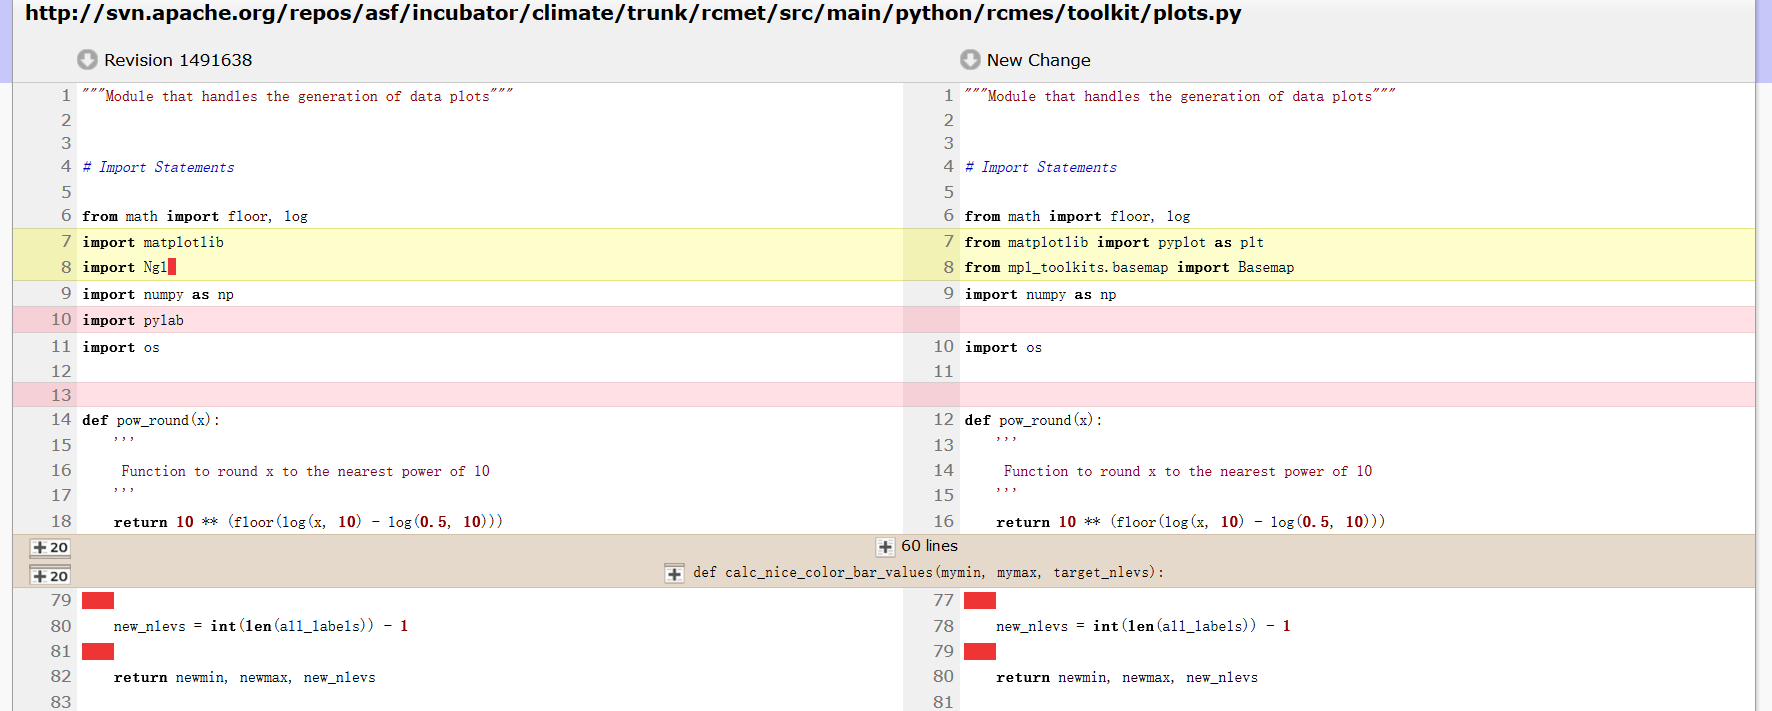
Task: Click left 'def pow_round(x):' on line 14
Action: click(151, 420)
